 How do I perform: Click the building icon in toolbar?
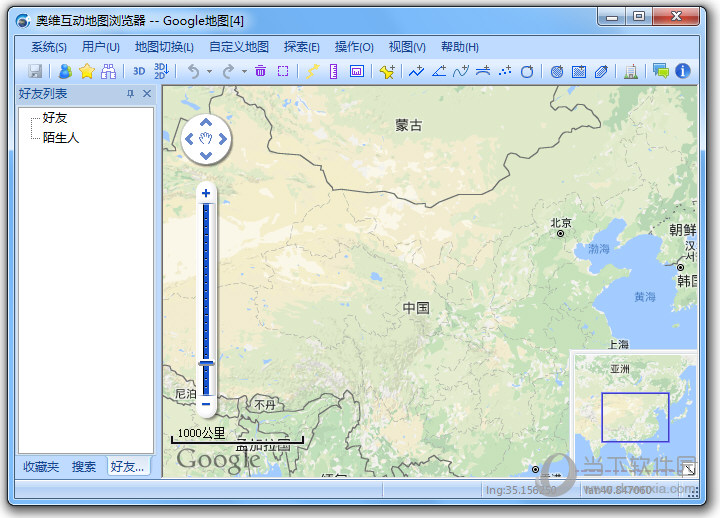(x=631, y=72)
